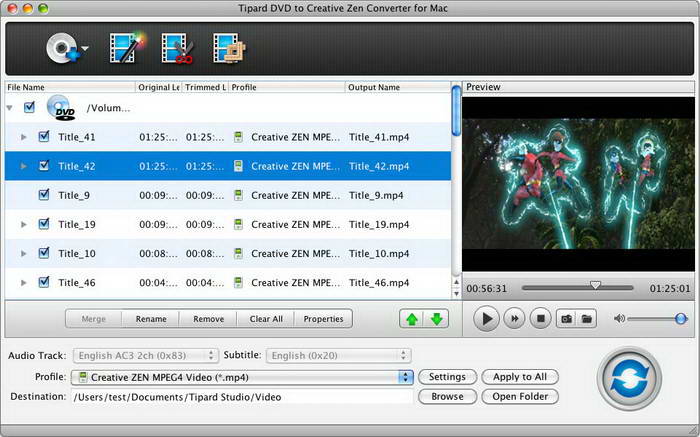Collapse the /Volum... DVD tree node
Screen dimensions: 700x437
tap(9, 108)
